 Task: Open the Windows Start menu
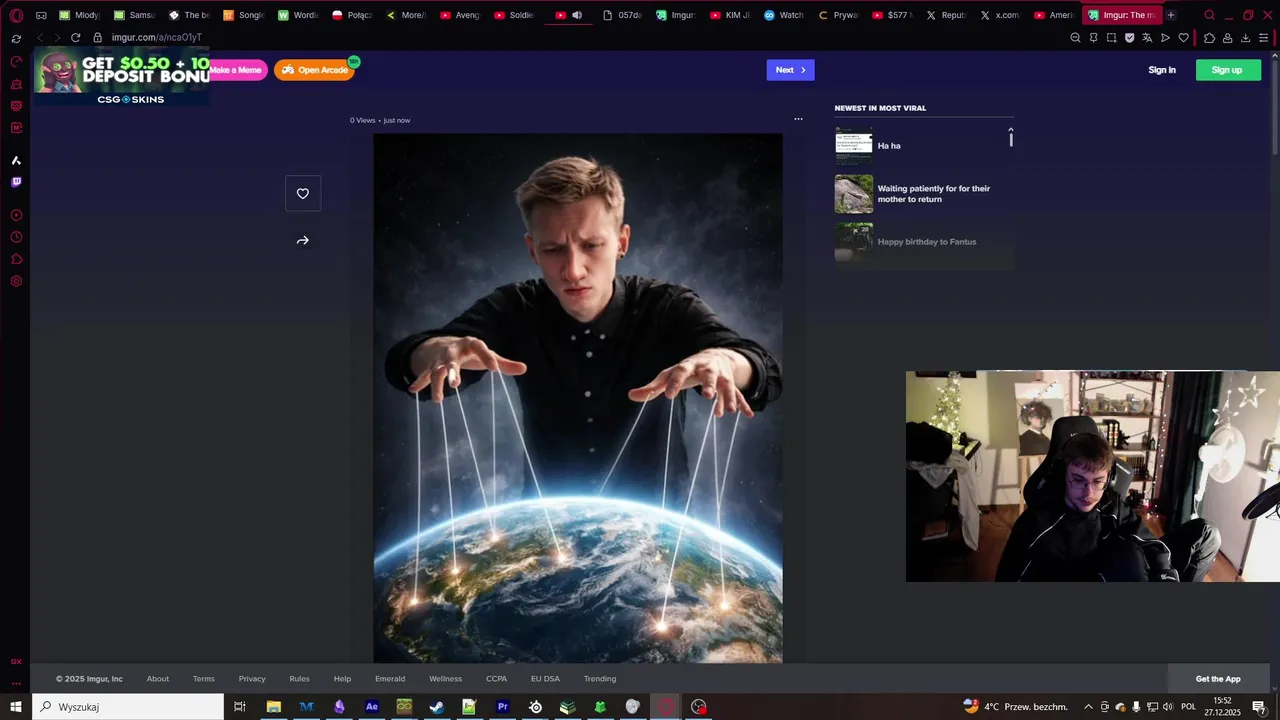pos(16,707)
